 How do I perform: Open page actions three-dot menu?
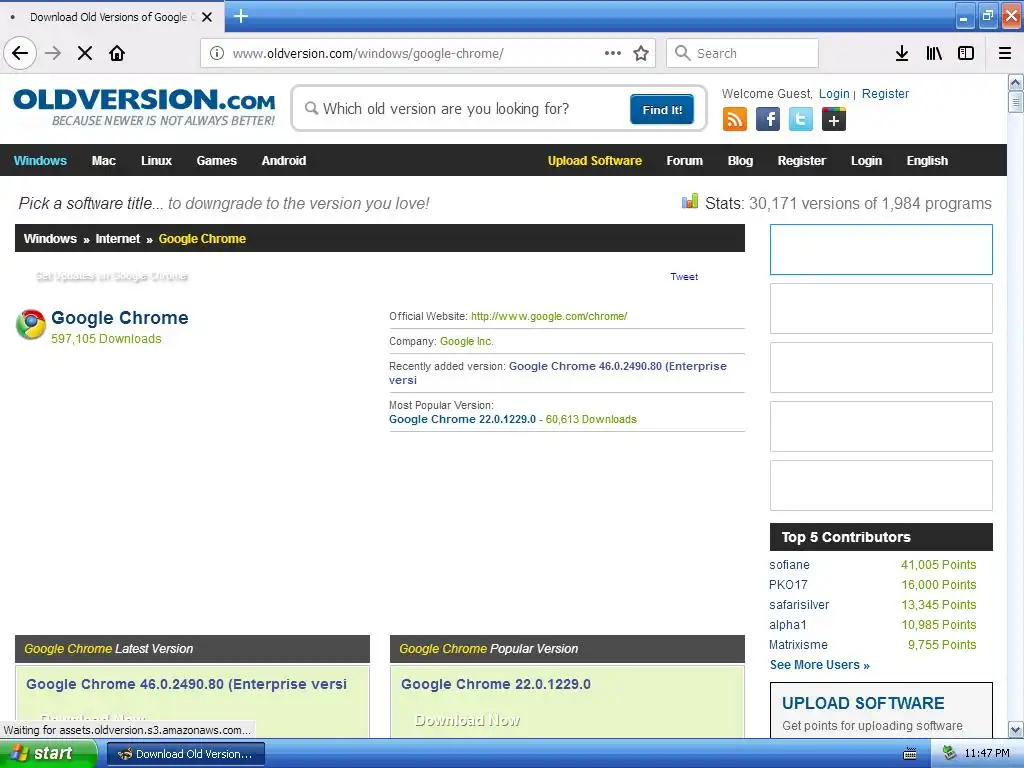(613, 53)
